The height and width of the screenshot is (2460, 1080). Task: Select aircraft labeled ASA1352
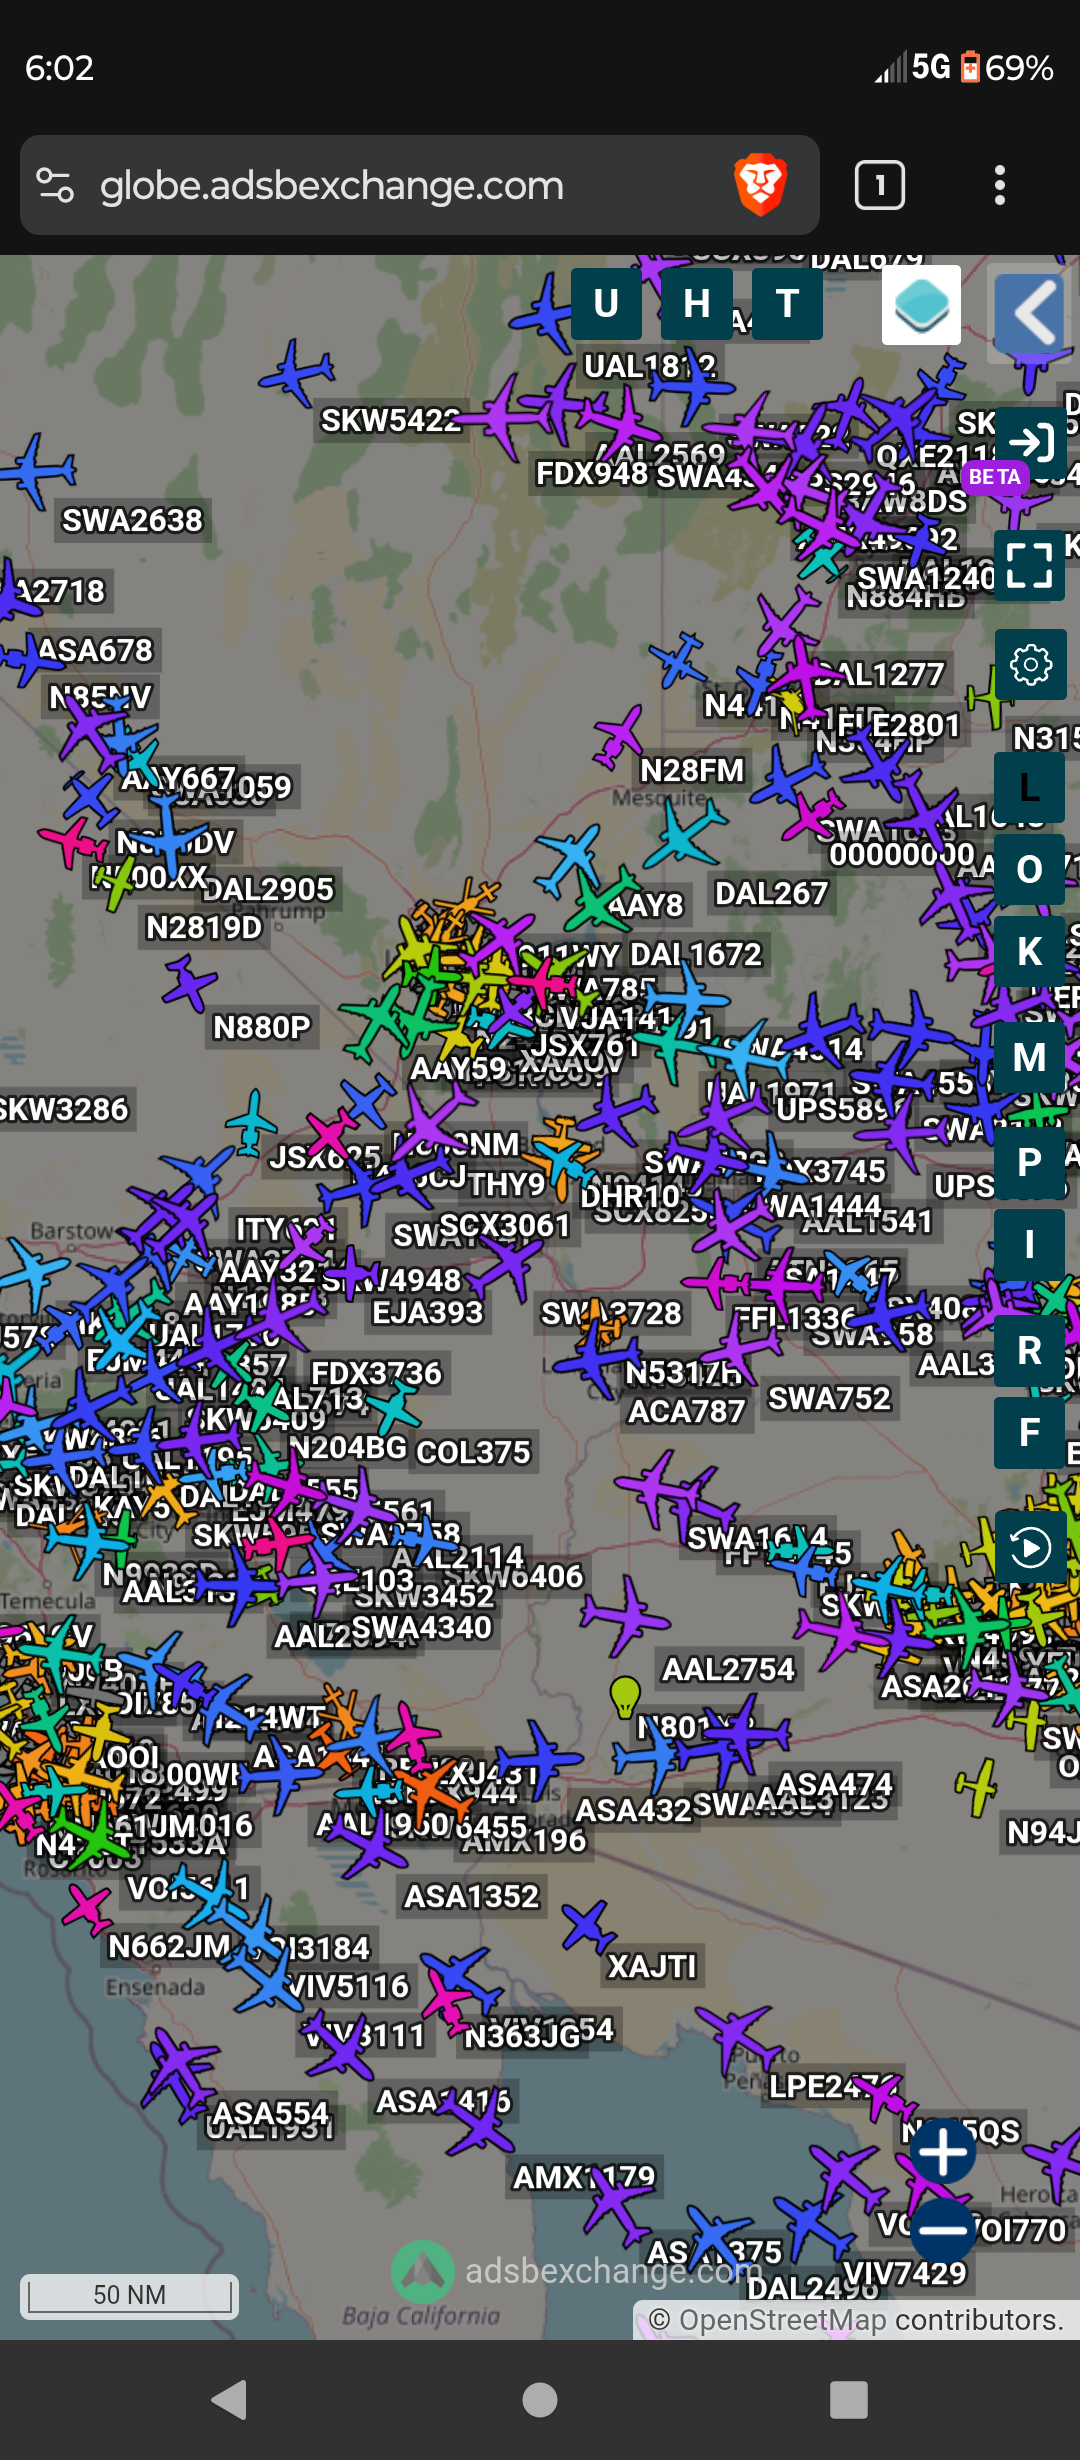[471, 1895]
